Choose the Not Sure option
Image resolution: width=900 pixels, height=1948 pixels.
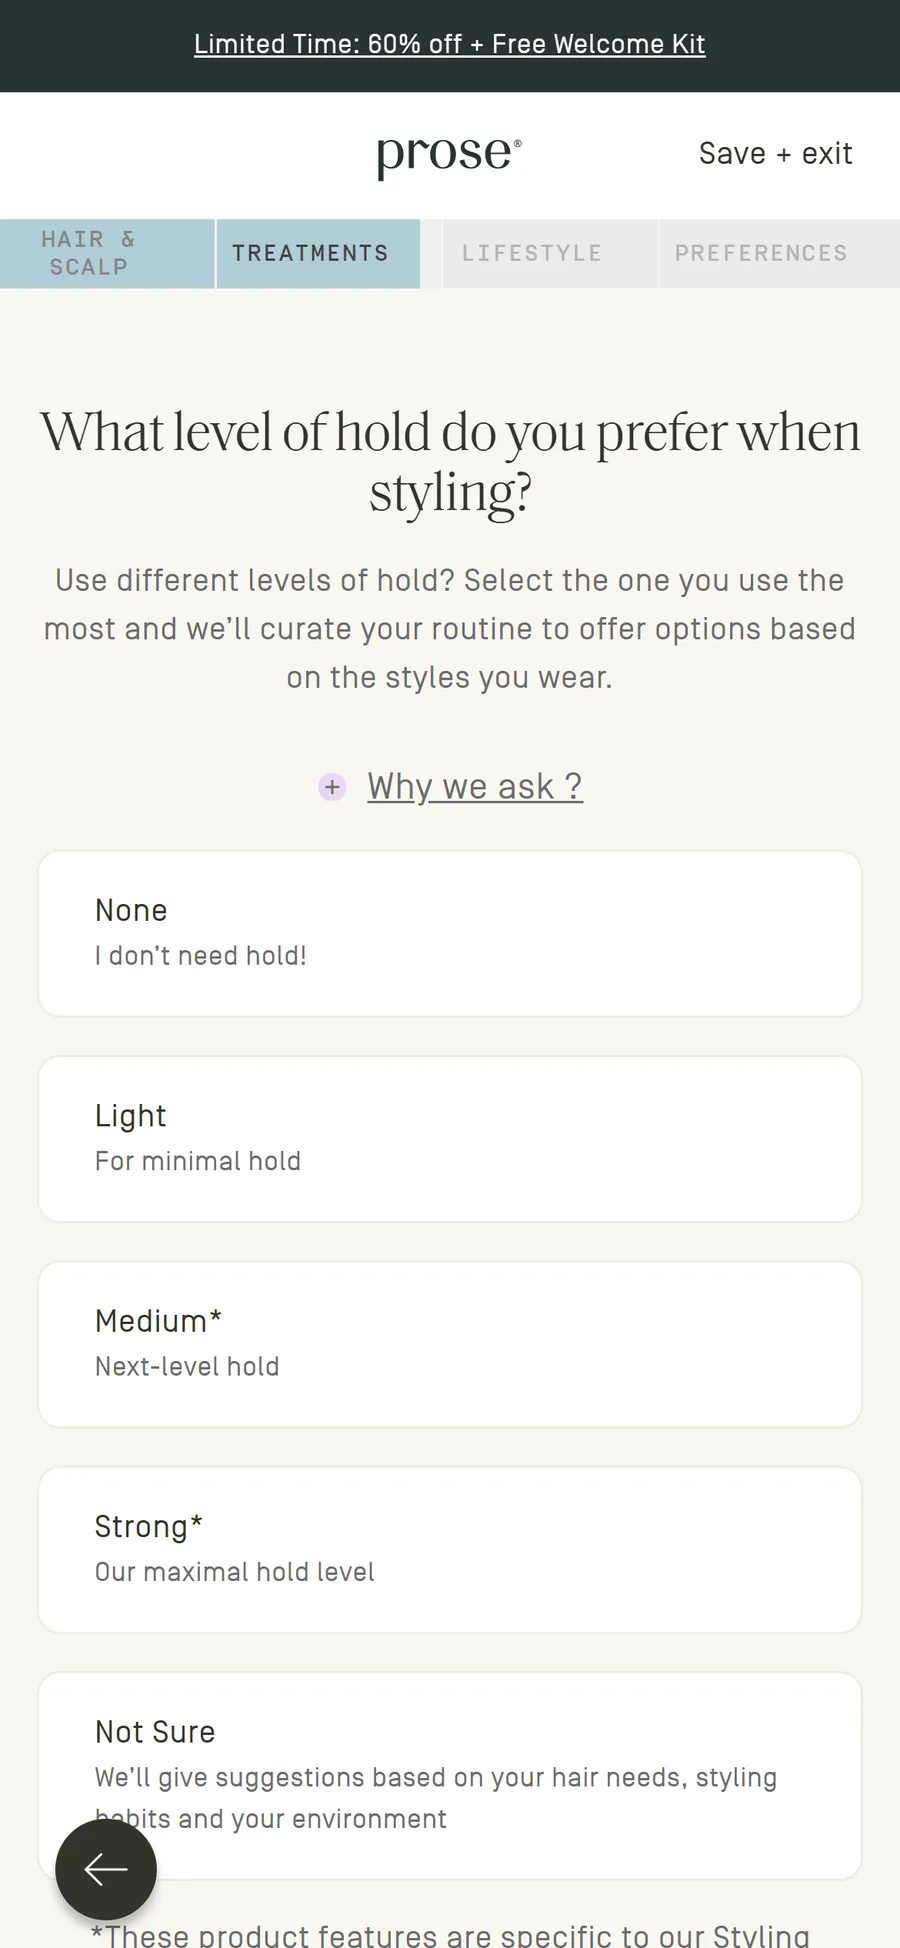click(450, 1776)
